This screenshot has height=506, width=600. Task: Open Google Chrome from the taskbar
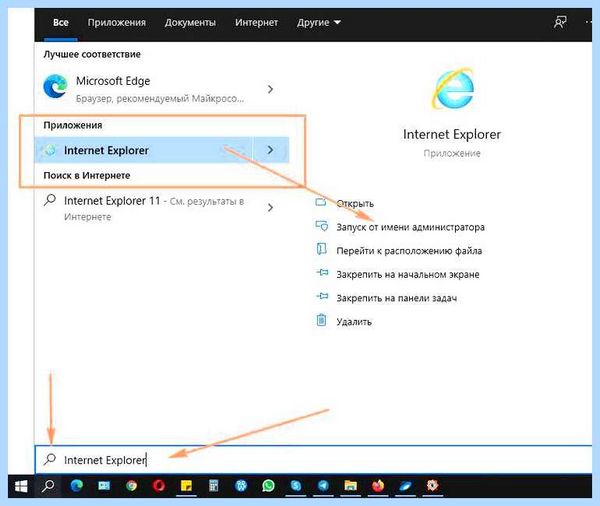(131, 486)
